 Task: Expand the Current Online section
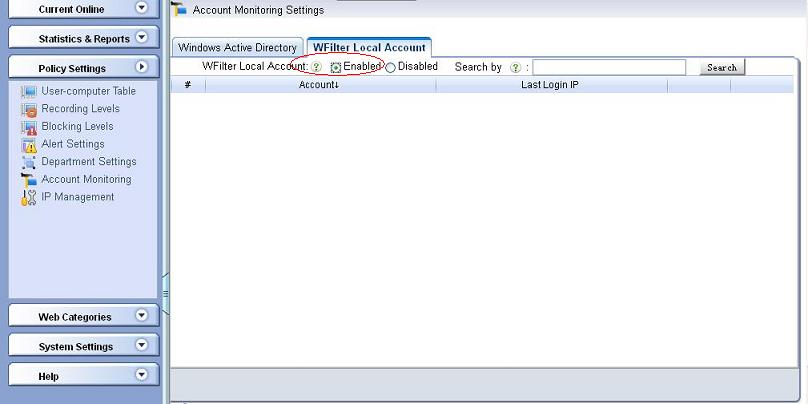point(141,8)
